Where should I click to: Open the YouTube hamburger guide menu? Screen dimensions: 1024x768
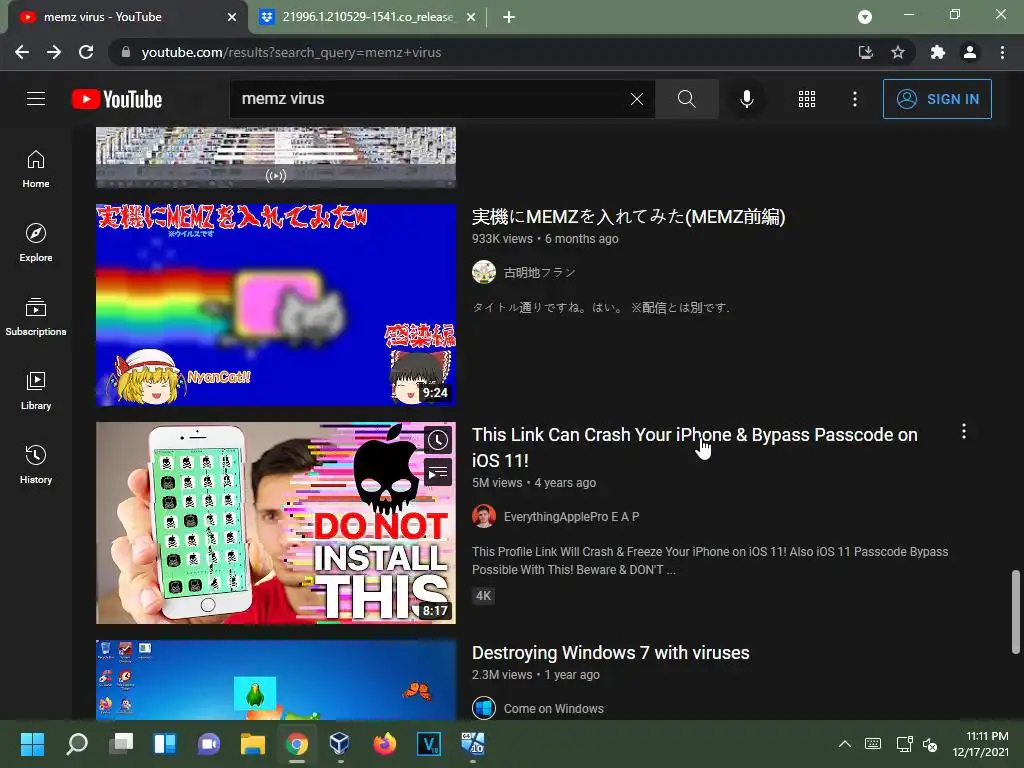[x=36, y=99]
